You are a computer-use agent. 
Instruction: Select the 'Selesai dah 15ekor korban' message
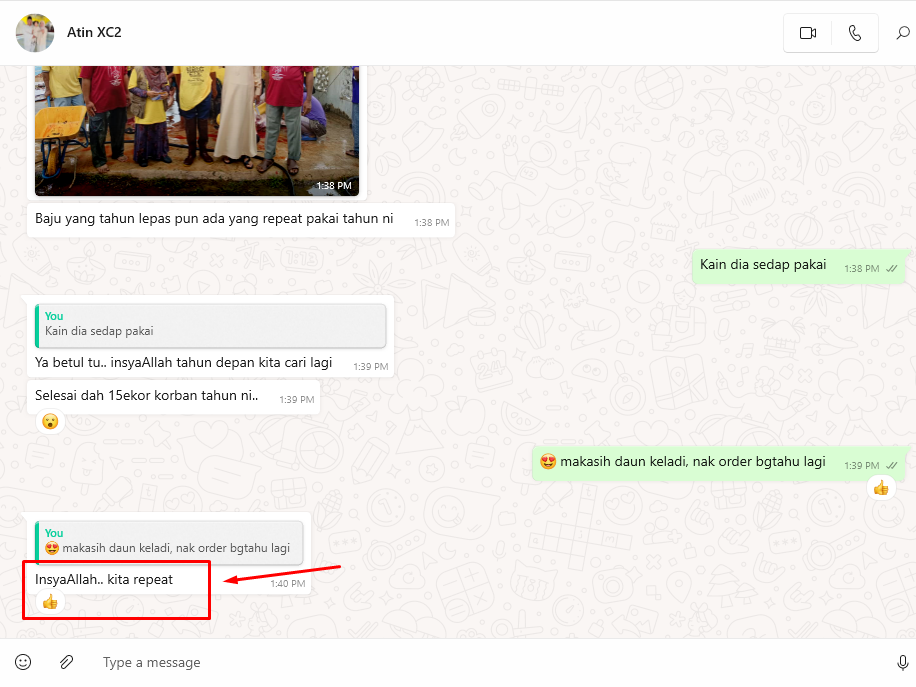pyautogui.click(x=147, y=396)
